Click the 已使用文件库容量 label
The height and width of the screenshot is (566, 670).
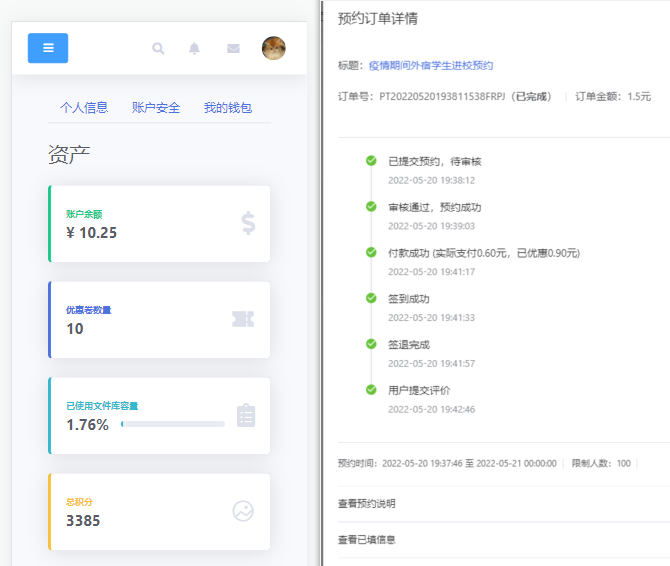(x=102, y=405)
